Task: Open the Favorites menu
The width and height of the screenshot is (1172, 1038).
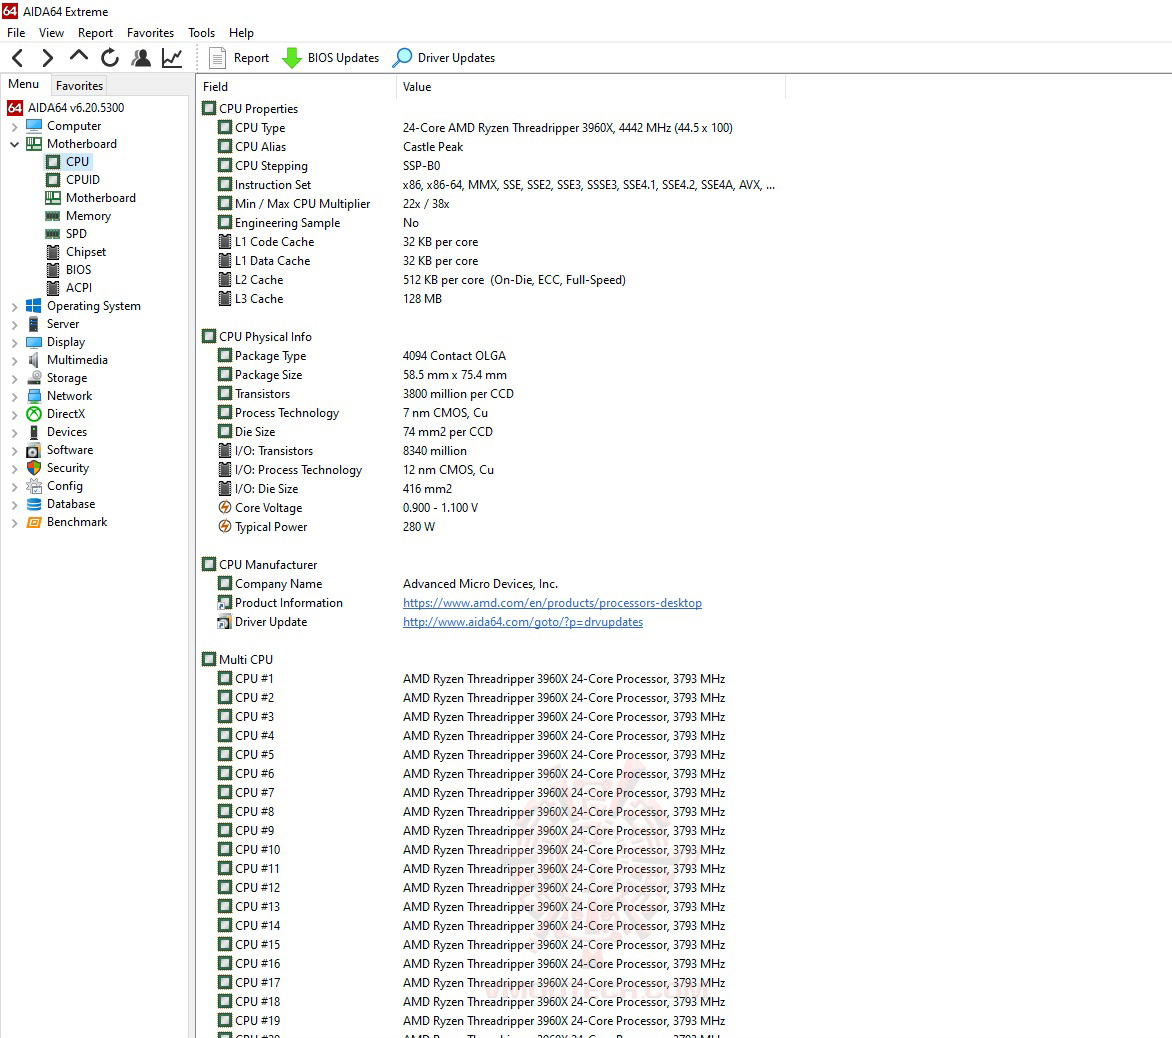Action: pyautogui.click(x=150, y=33)
